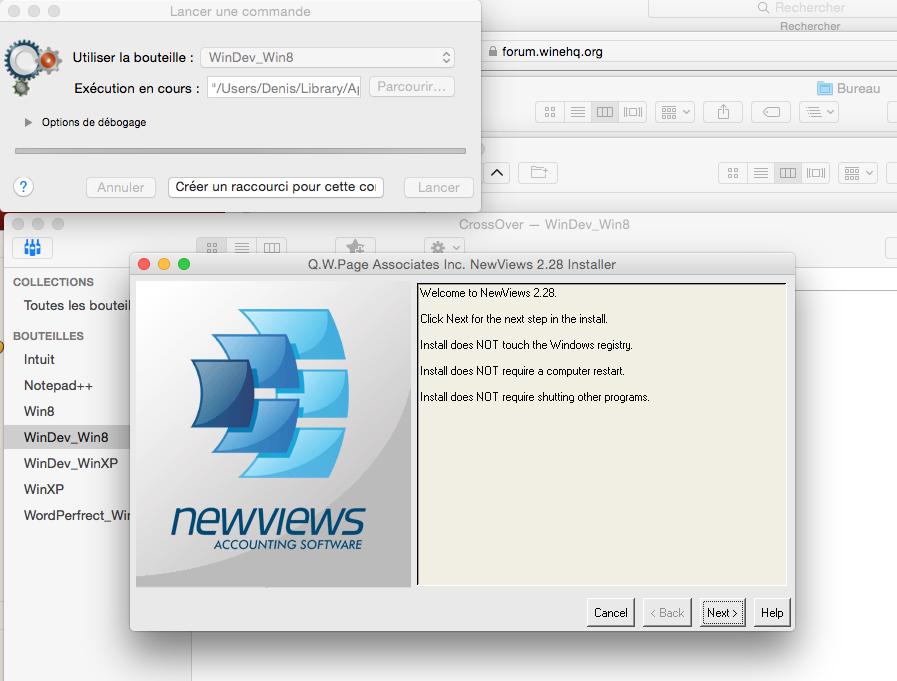Select the Win8 bottle
This screenshot has height=681, width=897.
point(39,411)
